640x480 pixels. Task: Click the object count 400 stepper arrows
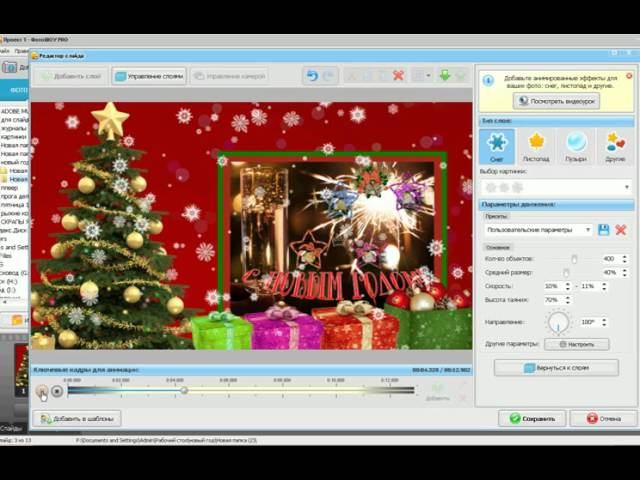click(624, 259)
